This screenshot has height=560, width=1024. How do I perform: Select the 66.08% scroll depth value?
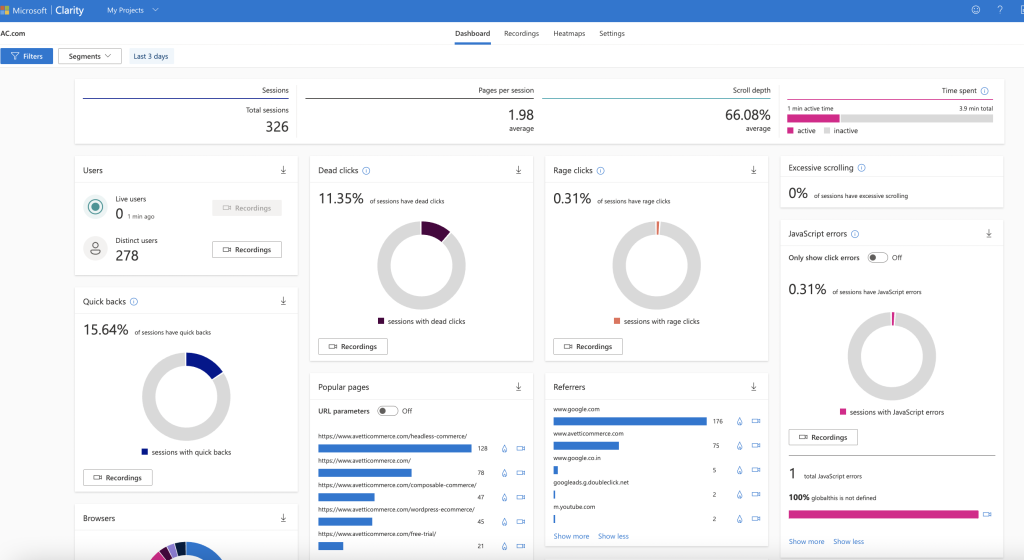pyautogui.click(x=748, y=115)
